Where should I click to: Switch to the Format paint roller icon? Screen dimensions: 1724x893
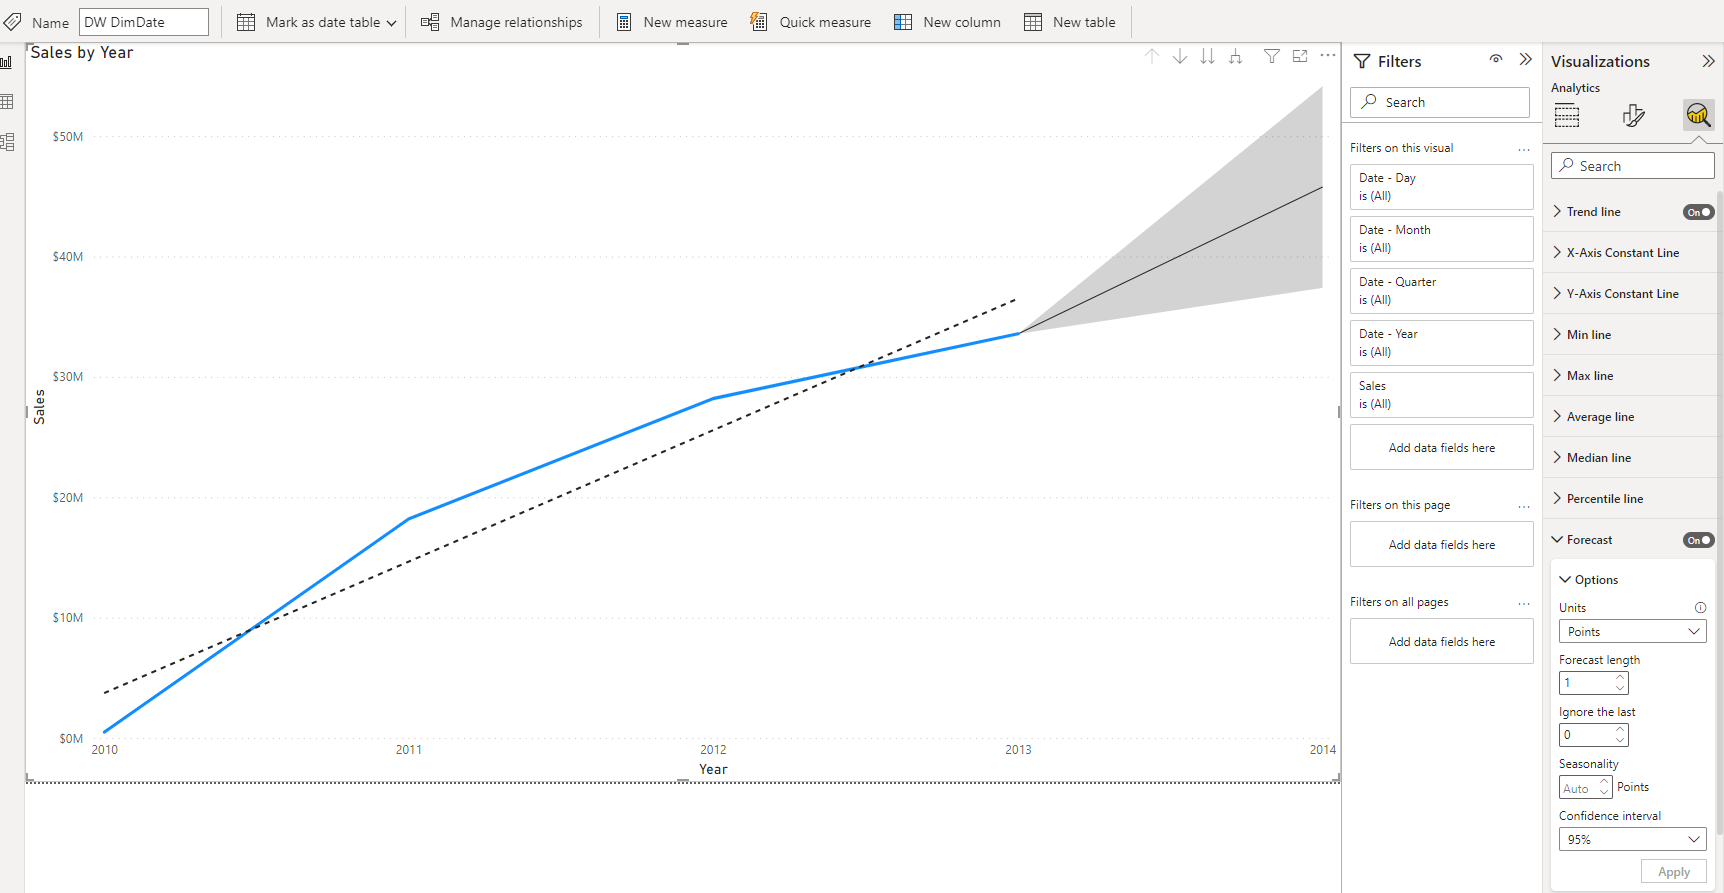1634,116
